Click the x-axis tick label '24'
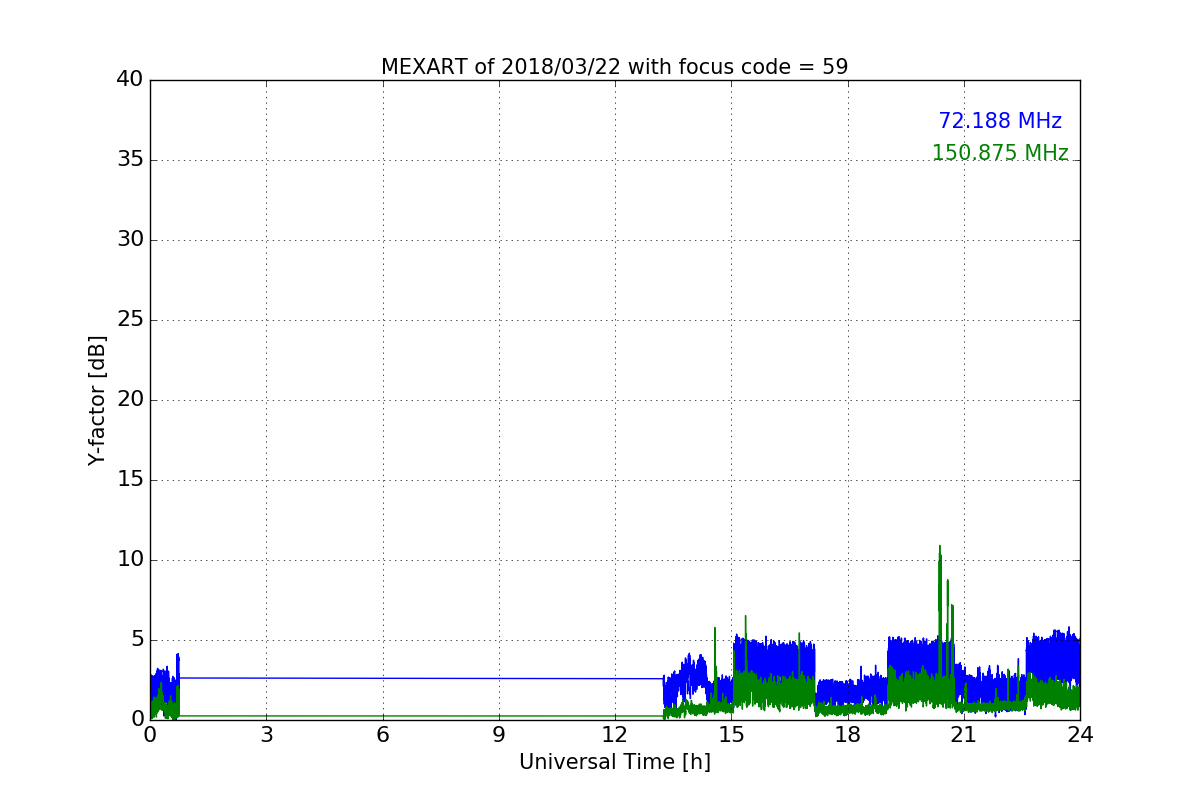Viewport: 1200px width, 800px height. tap(1079, 735)
